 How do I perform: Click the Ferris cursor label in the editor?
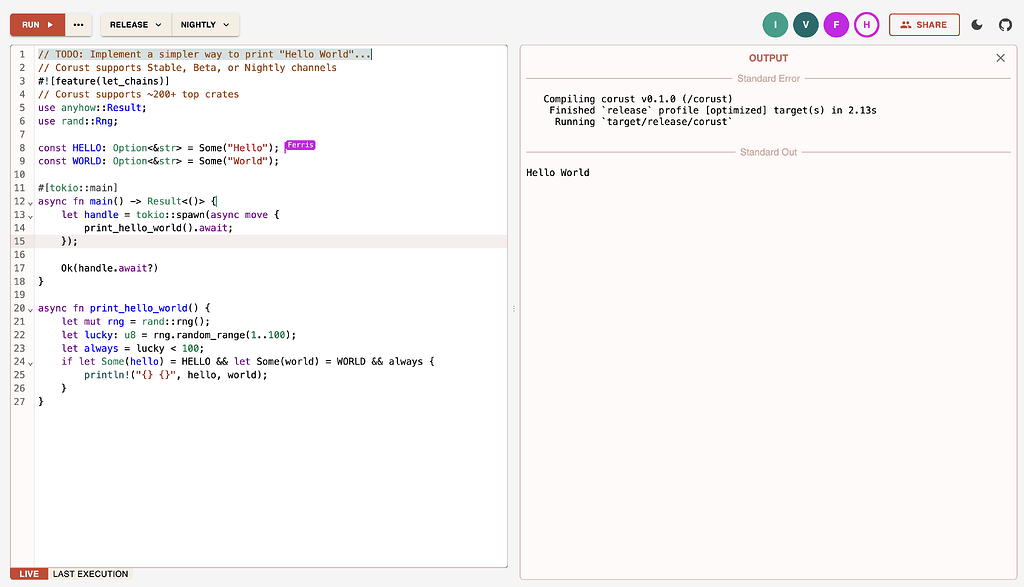300,144
